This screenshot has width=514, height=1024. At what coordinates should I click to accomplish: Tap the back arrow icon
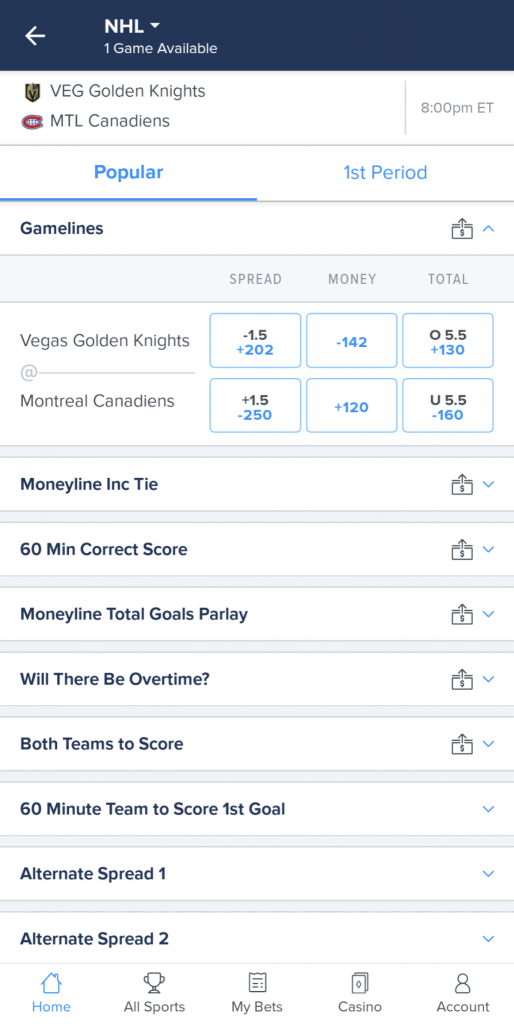click(x=35, y=35)
